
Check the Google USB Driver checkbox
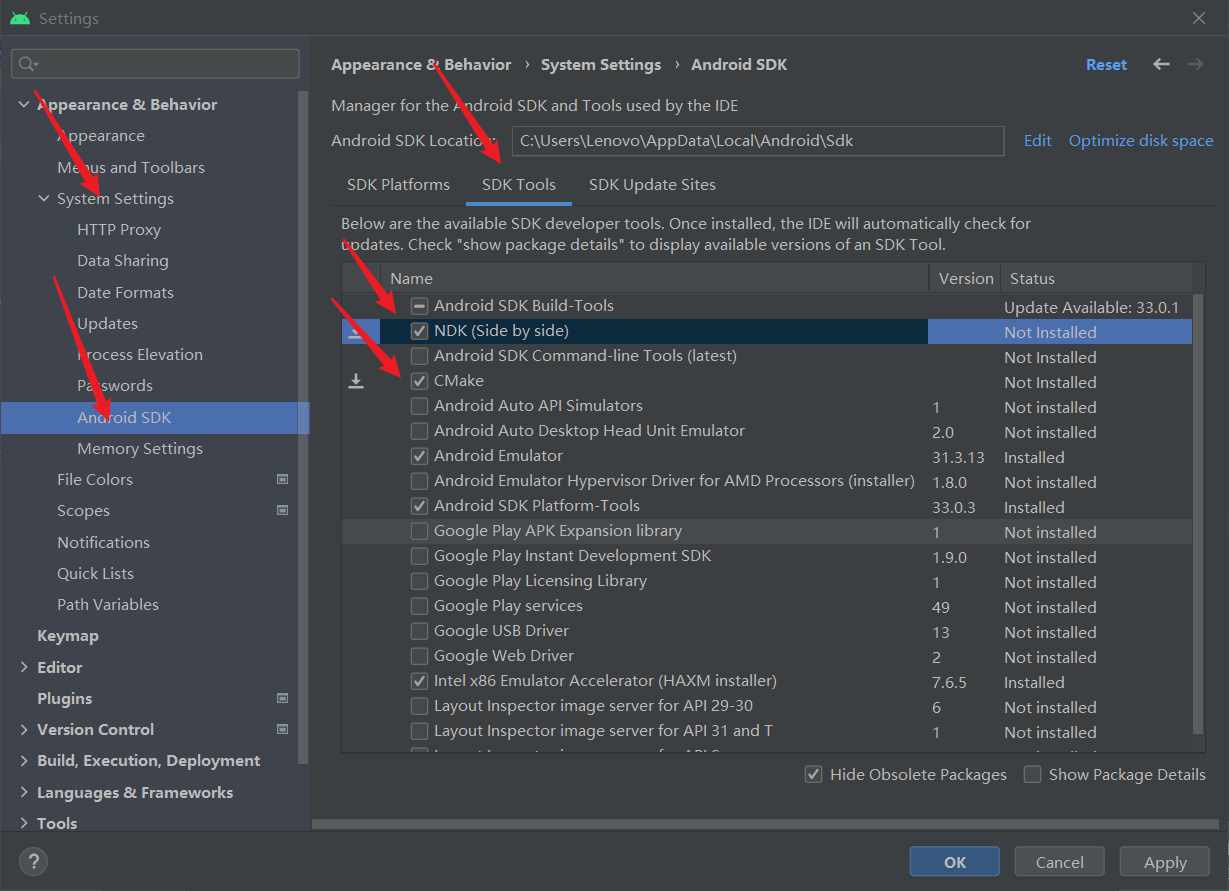point(420,631)
